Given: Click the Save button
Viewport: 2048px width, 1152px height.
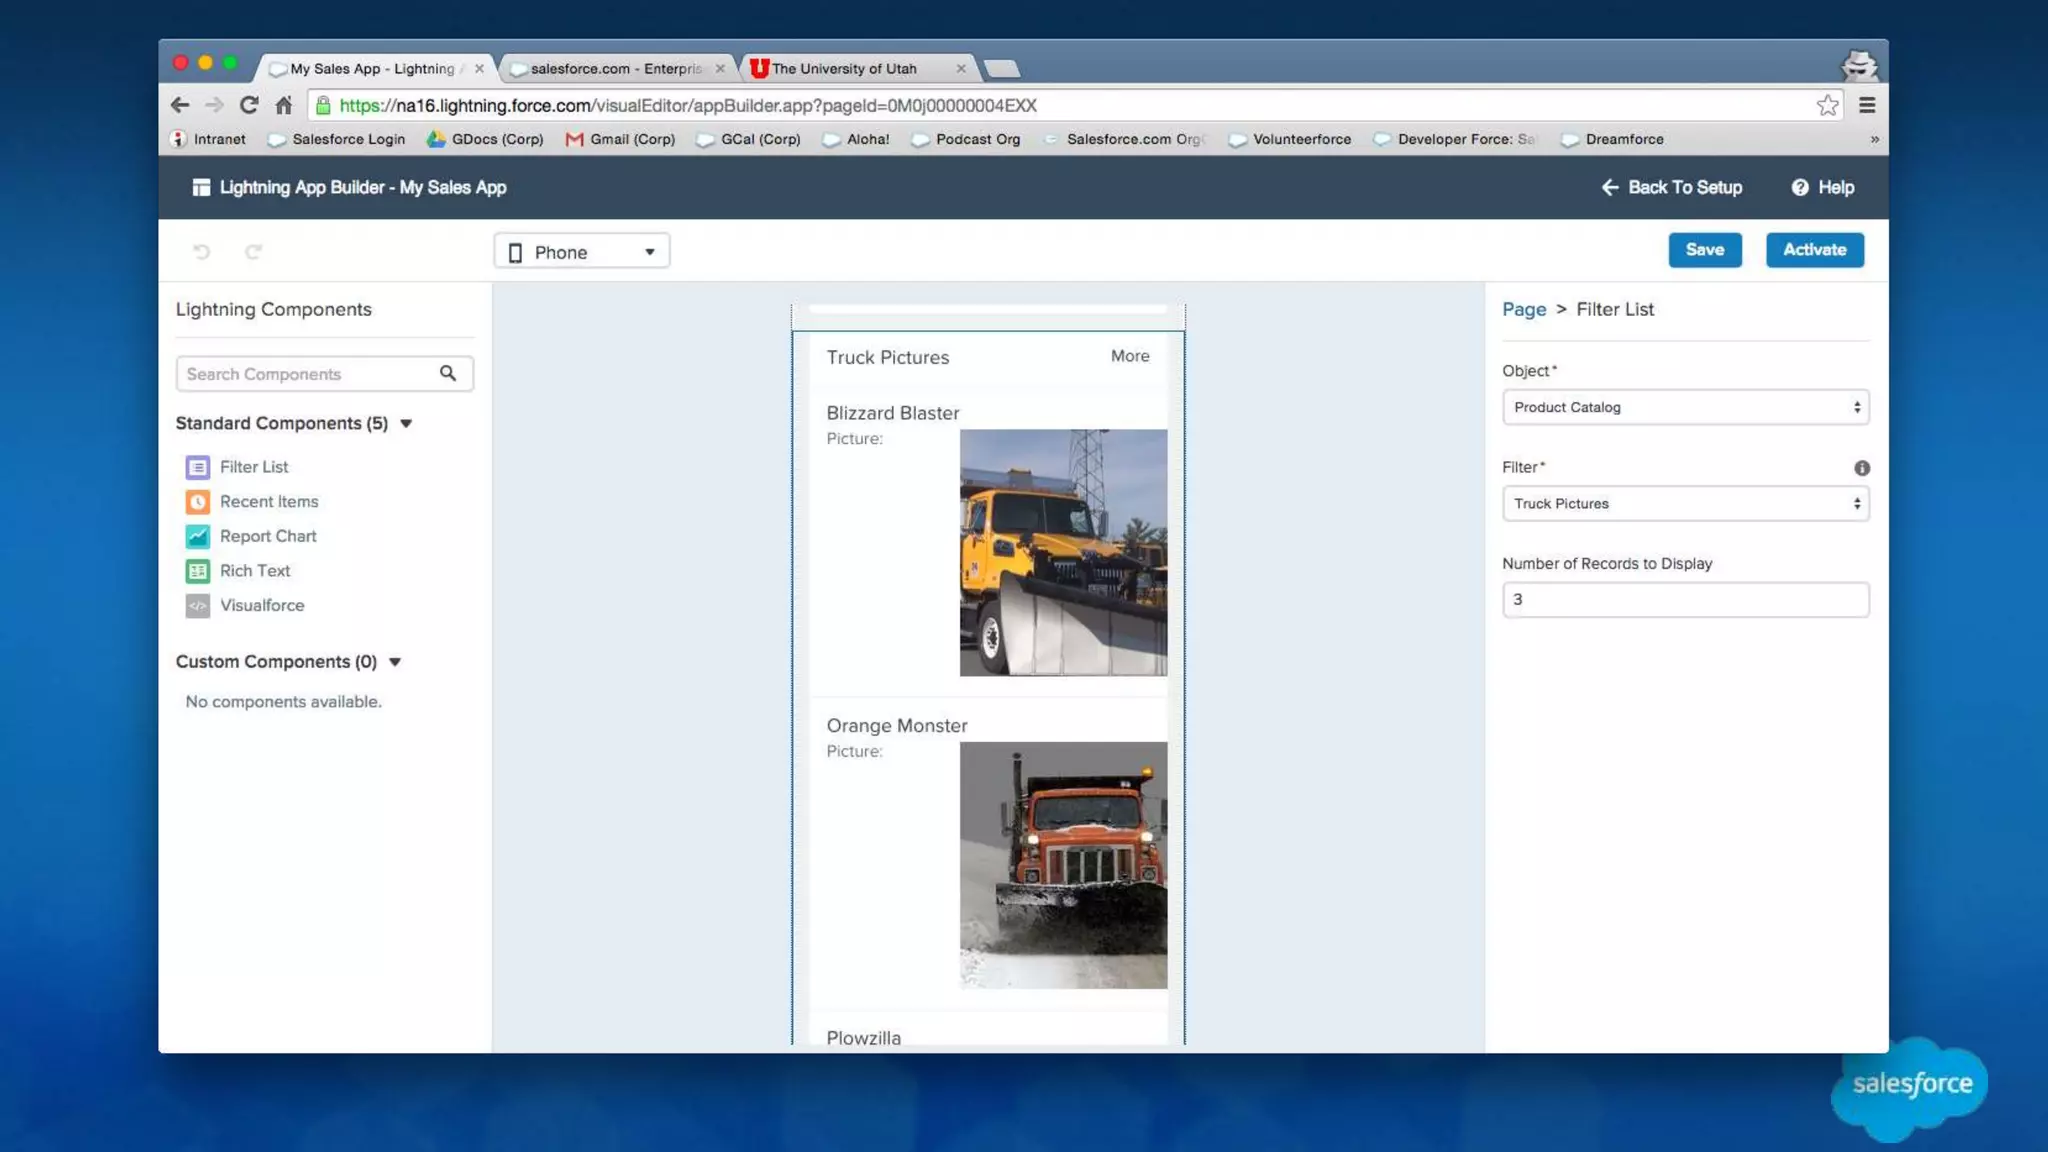Looking at the screenshot, I should 1704,250.
